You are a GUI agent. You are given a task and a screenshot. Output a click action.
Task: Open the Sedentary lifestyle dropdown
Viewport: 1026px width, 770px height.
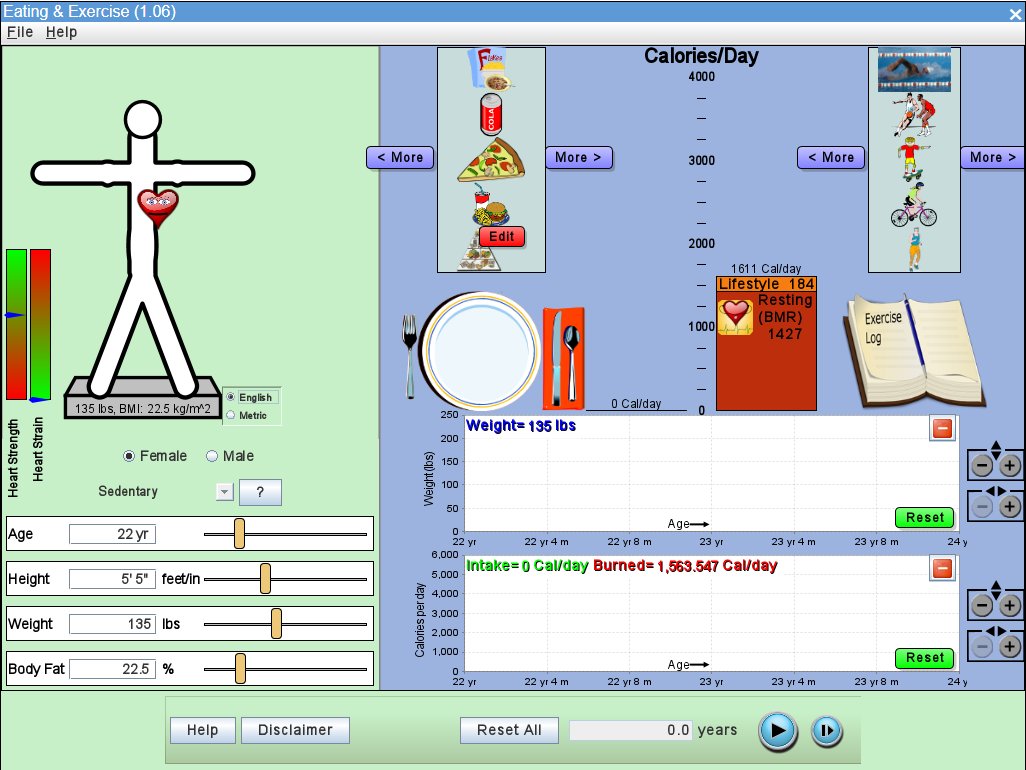pos(224,492)
